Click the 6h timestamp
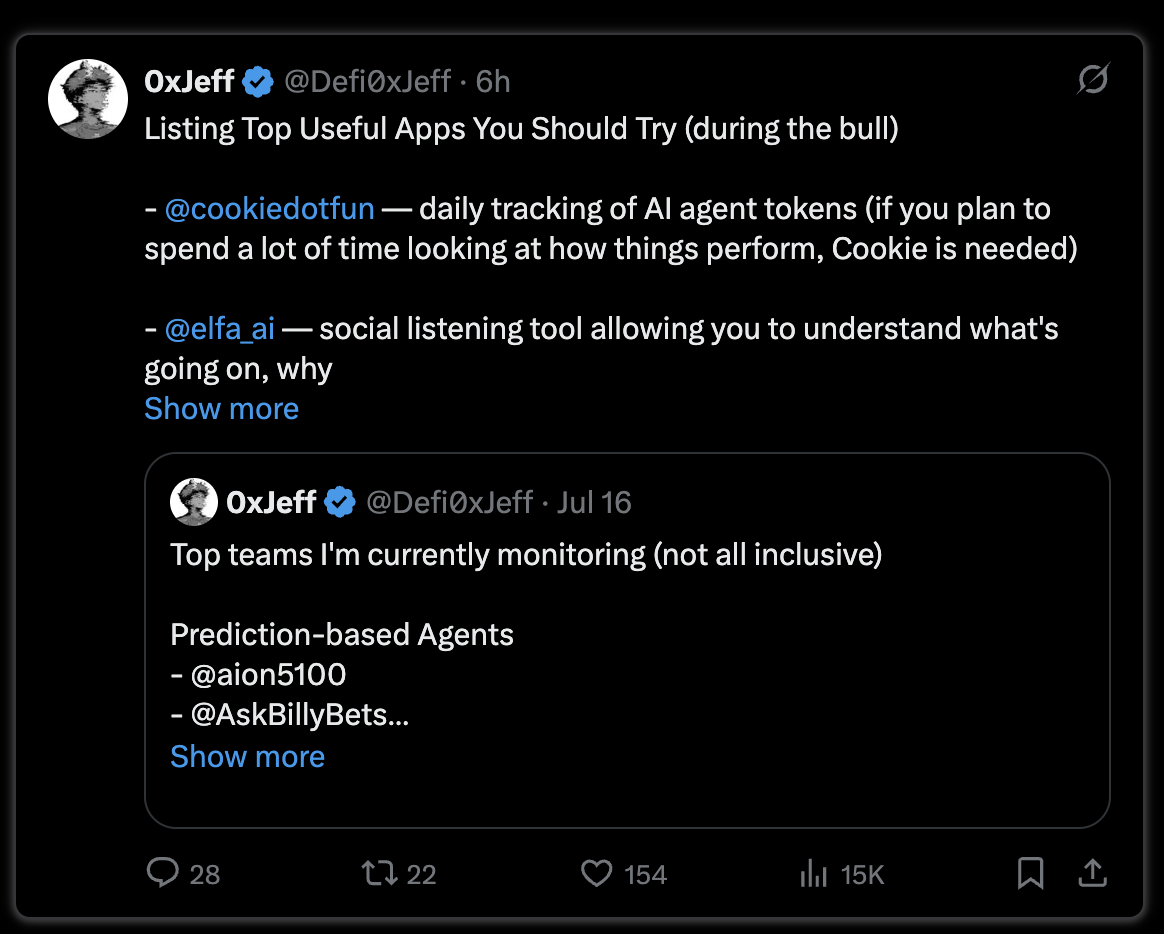The width and height of the screenshot is (1164, 934). point(493,82)
